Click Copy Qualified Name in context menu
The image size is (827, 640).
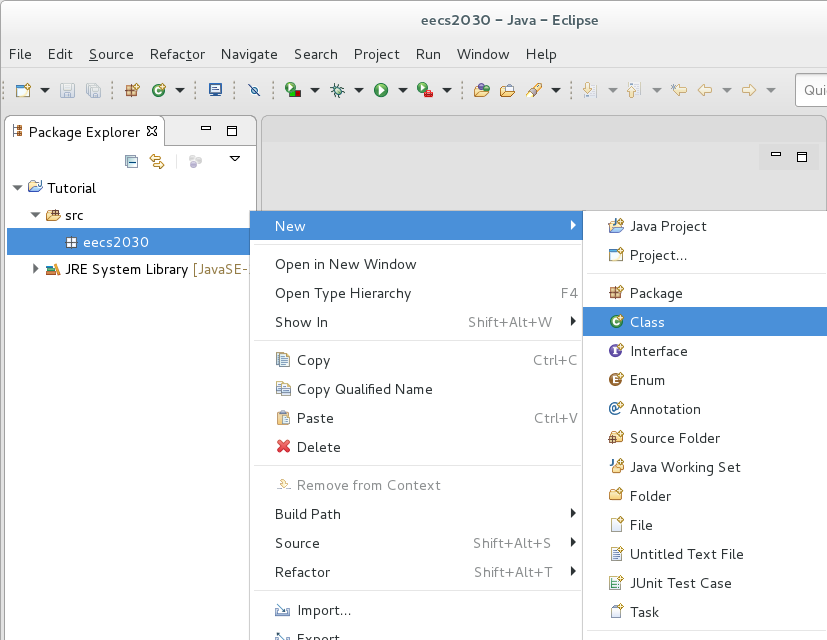click(416, 389)
